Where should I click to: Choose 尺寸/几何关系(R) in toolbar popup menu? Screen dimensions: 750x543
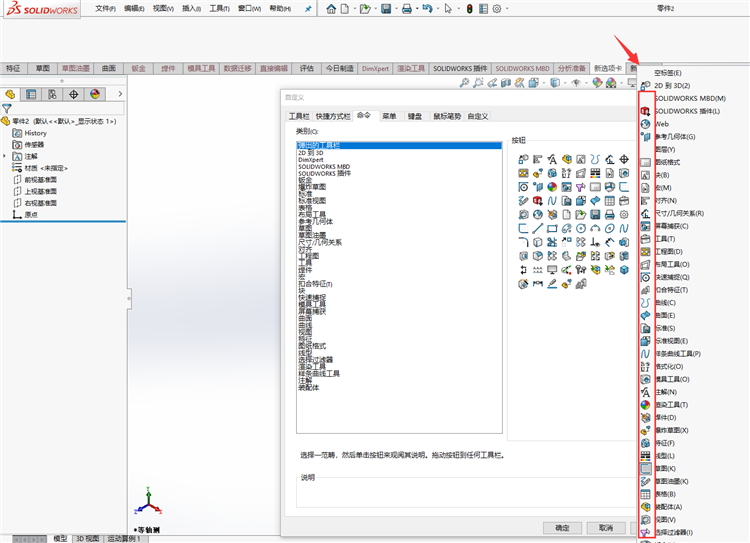tap(679, 213)
